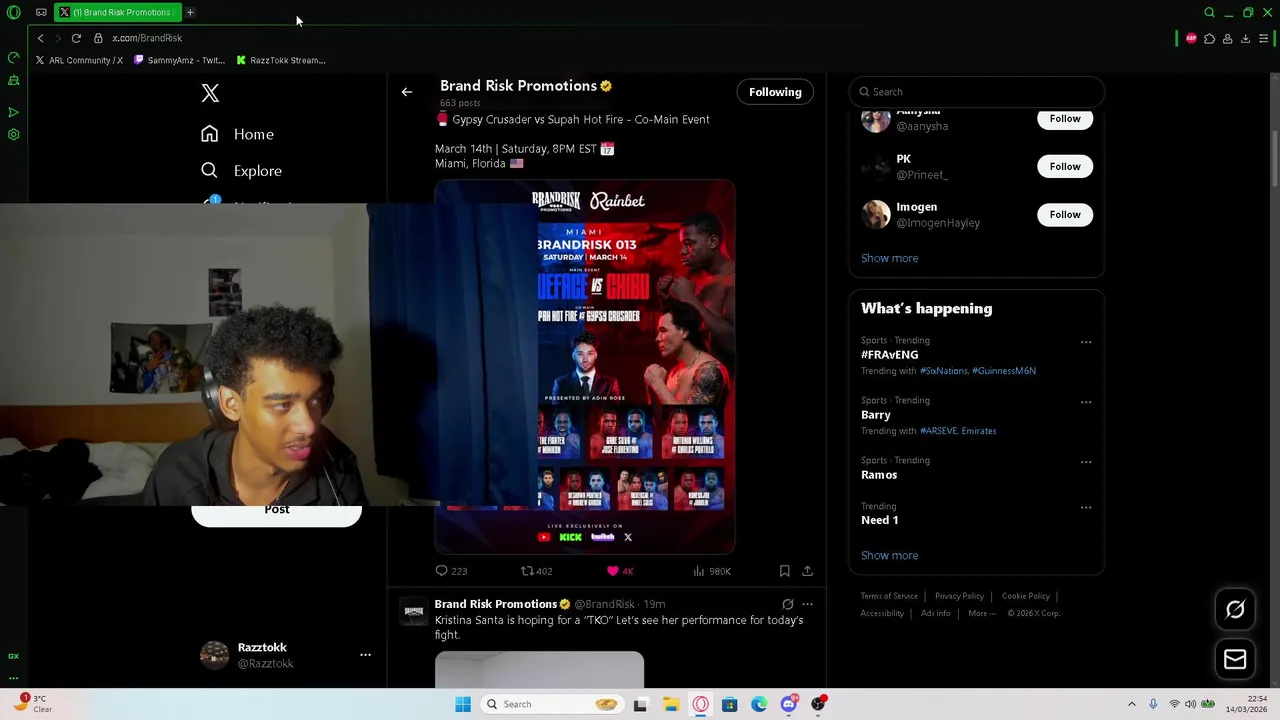
Task: Click the site padlock icon
Action: (98, 38)
